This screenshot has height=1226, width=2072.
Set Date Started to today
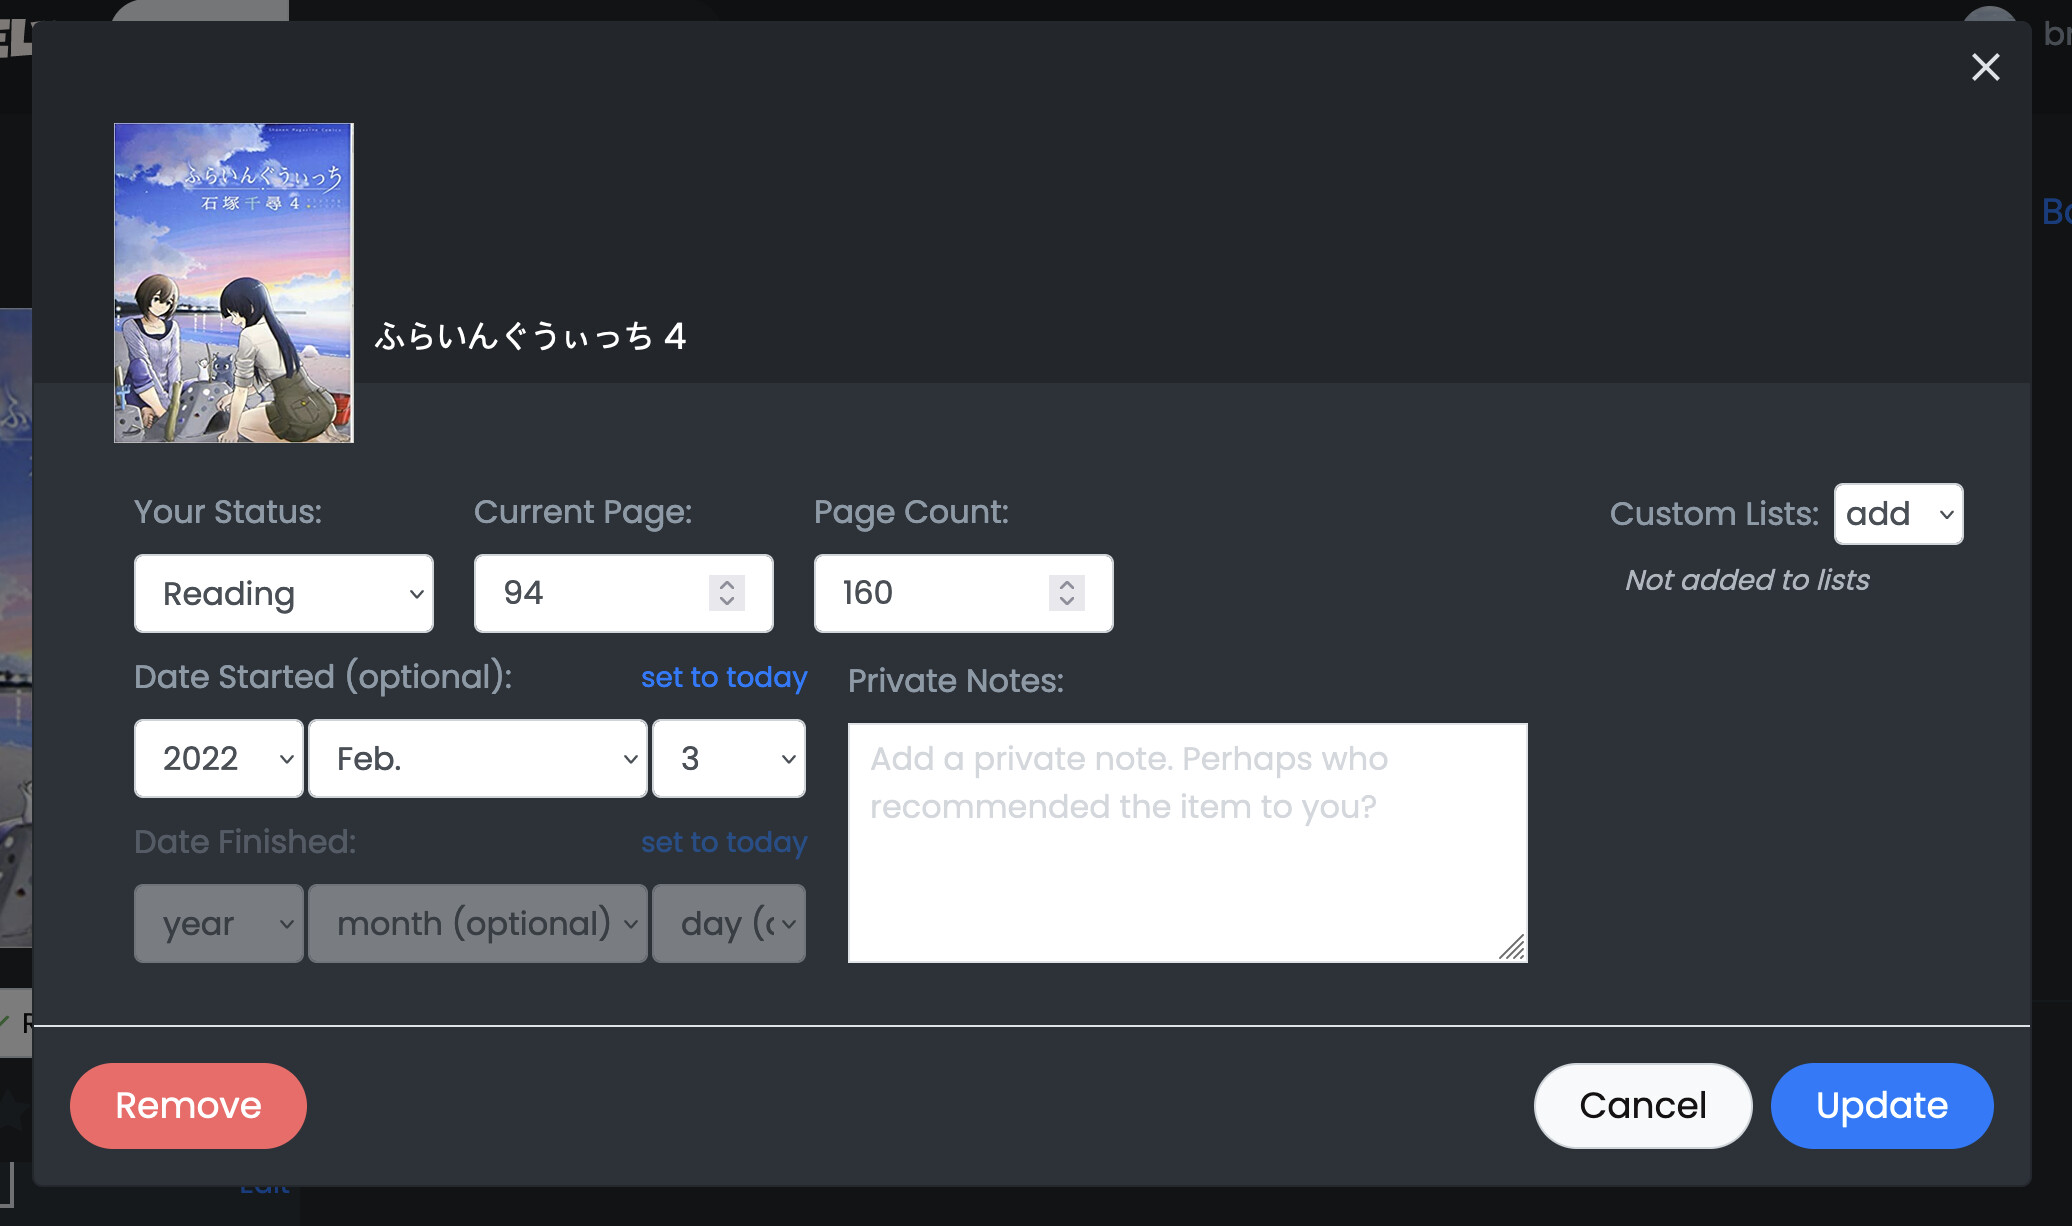pyautogui.click(x=723, y=677)
